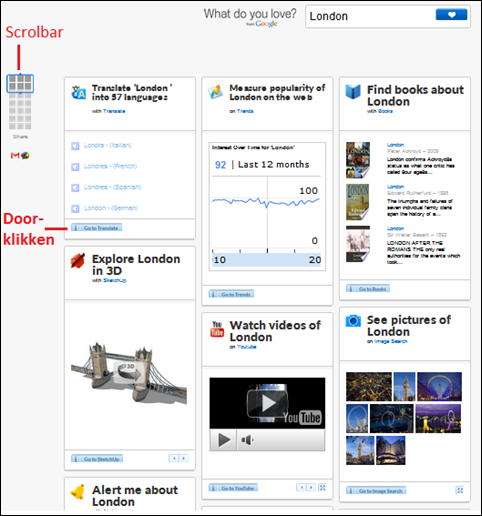This screenshot has width=482, height=516.
Task: Expand the Image Search card to fullscreen
Action: (460, 490)
